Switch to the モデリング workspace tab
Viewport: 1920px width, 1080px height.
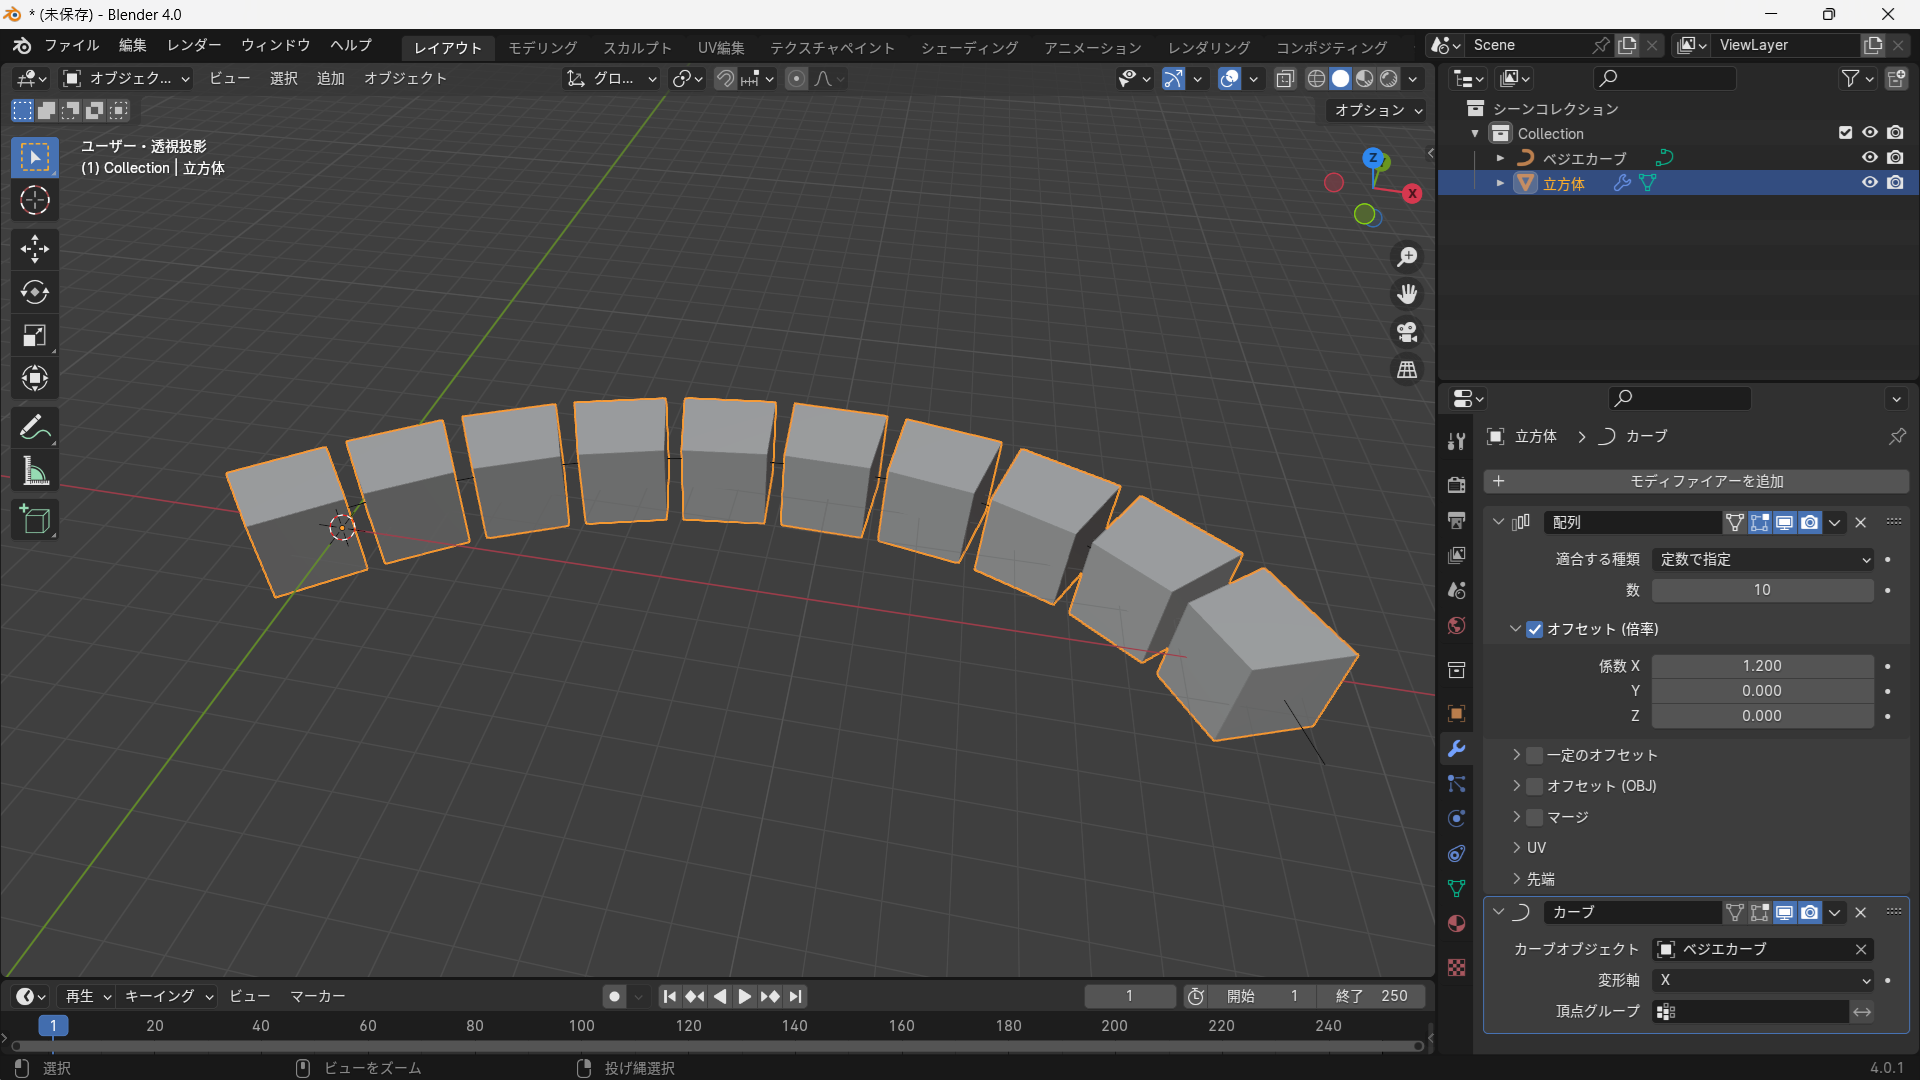click(x=542, y=48)
